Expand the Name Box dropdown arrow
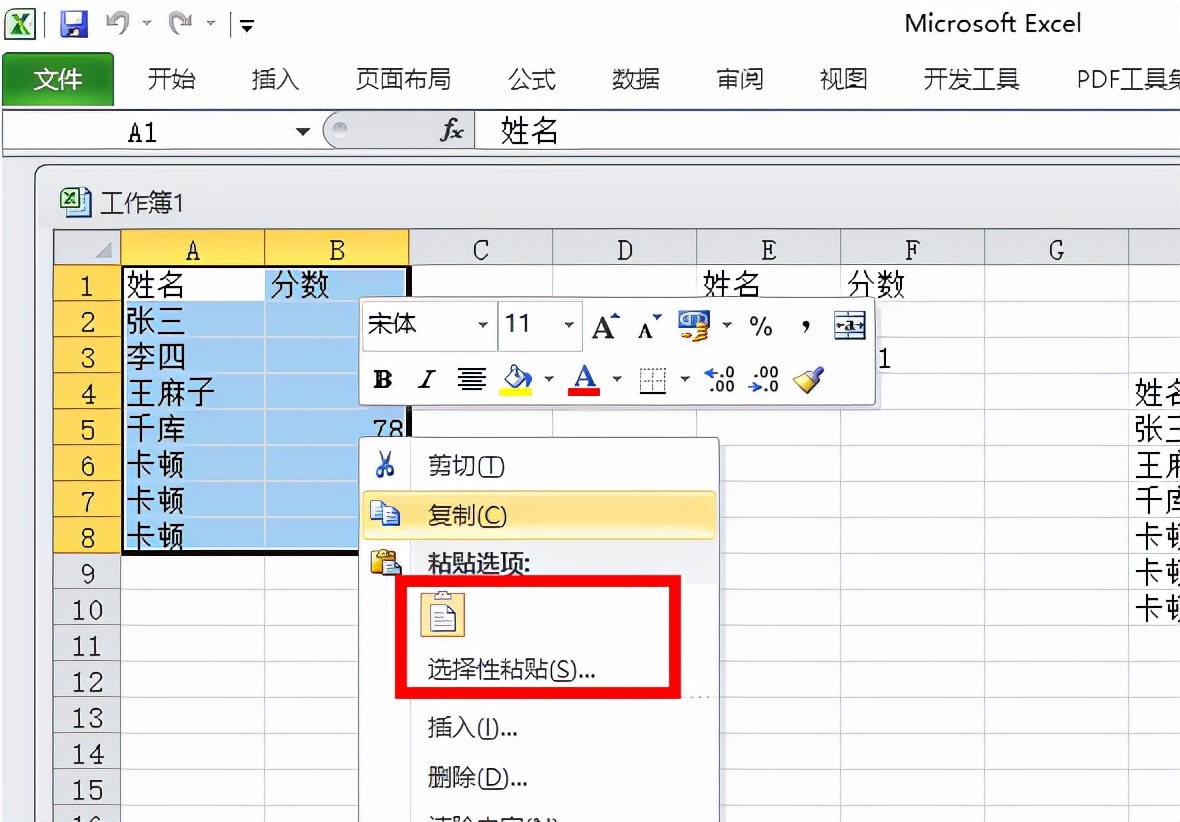 pos(303,132)
